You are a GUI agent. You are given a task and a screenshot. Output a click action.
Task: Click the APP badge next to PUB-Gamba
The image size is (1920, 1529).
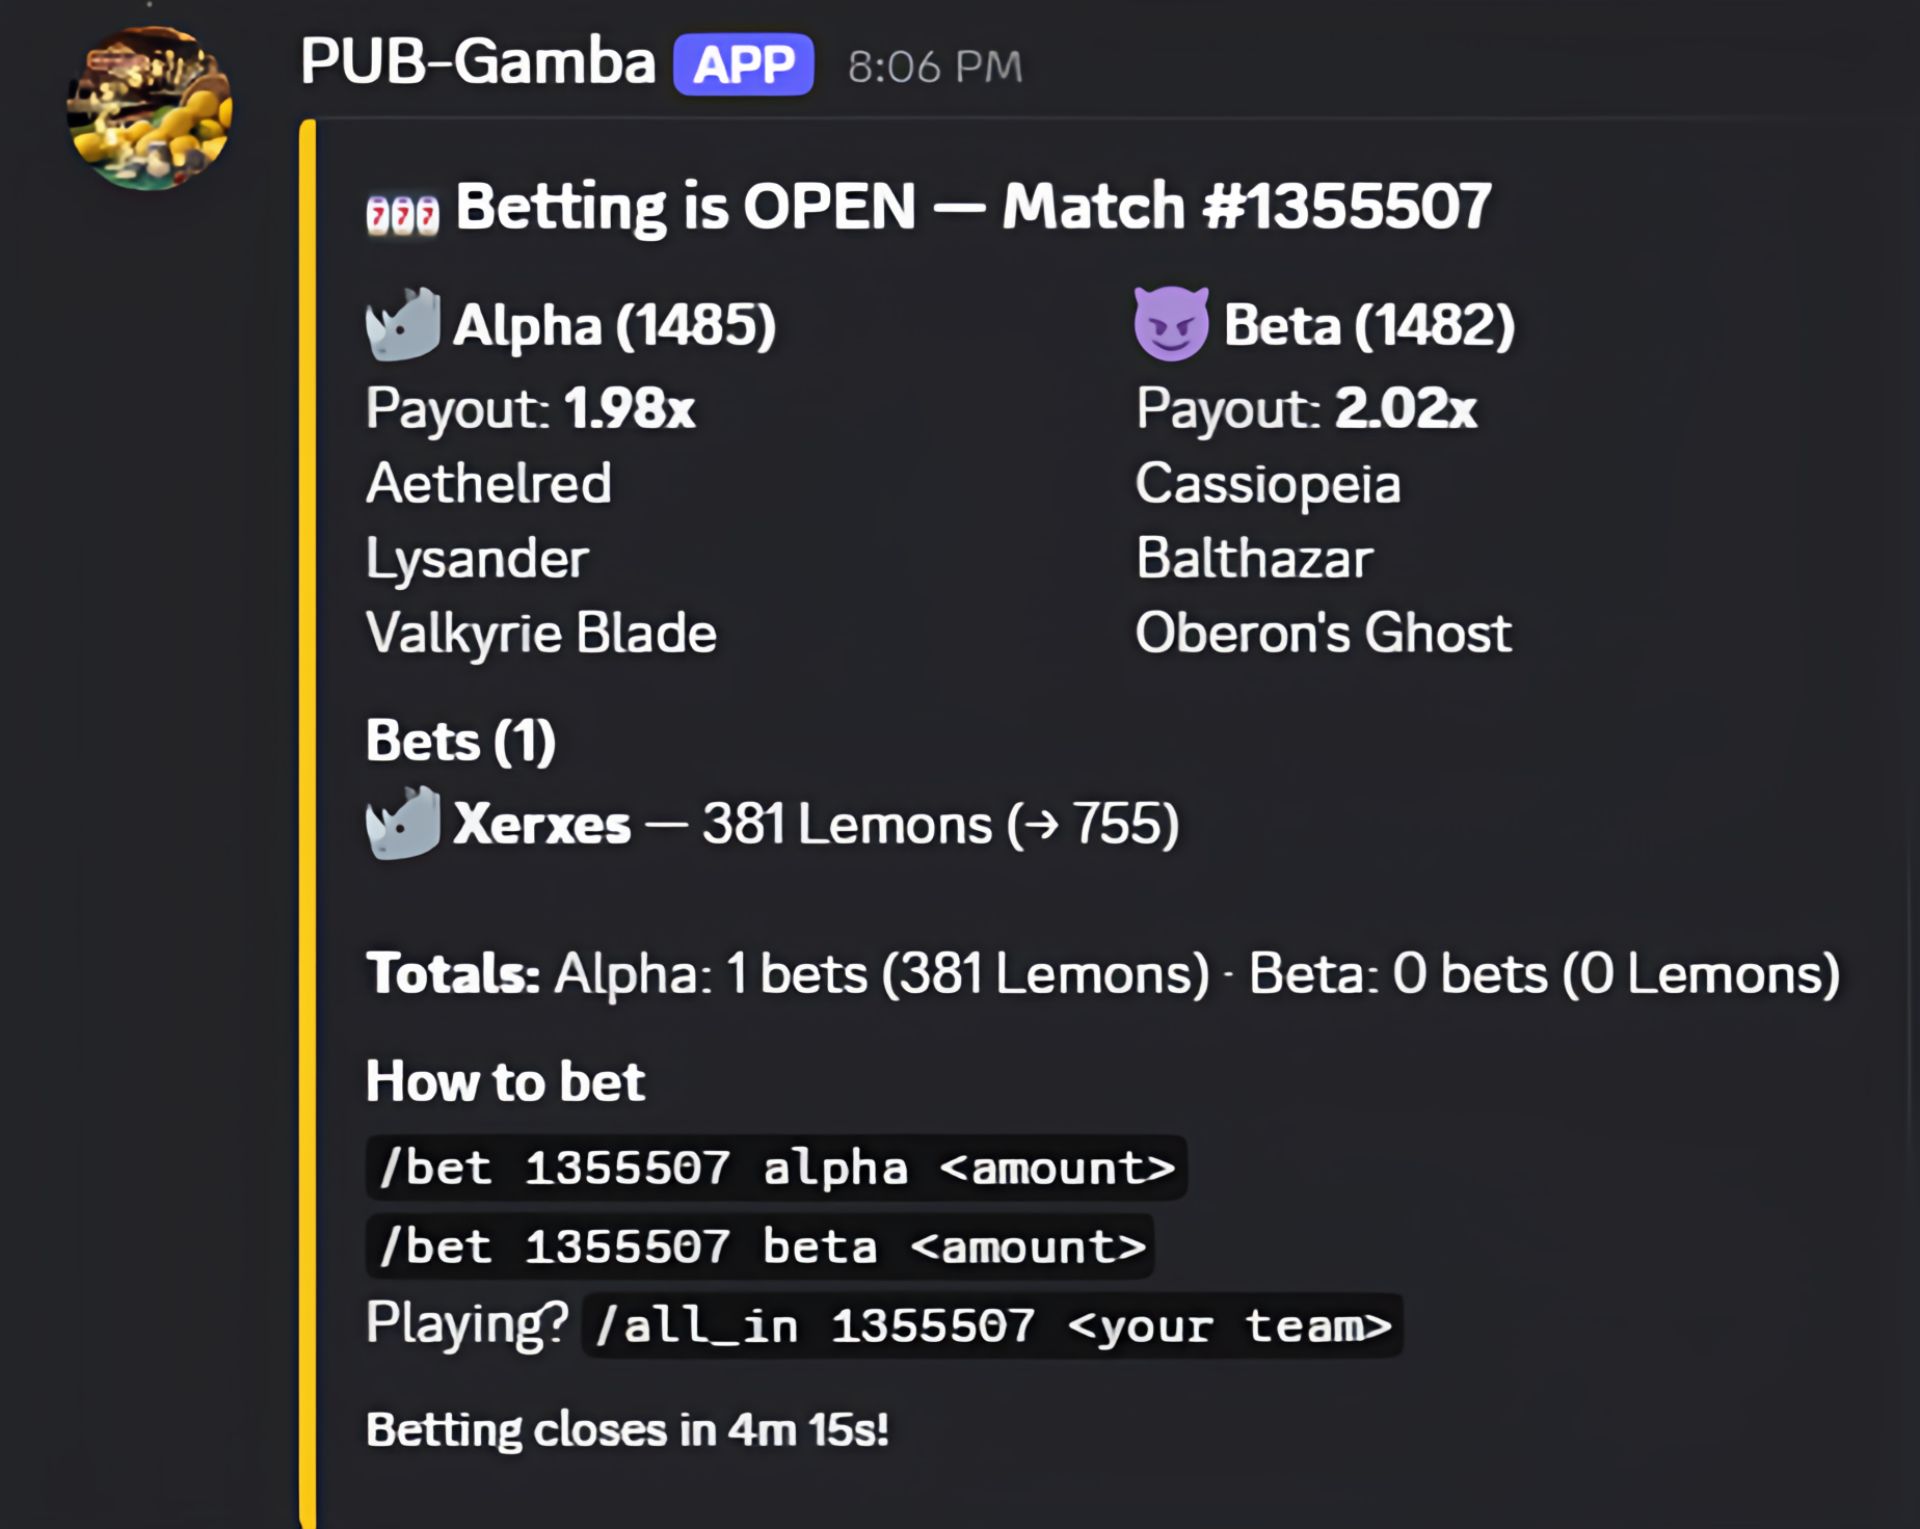(x=742, y=64)
